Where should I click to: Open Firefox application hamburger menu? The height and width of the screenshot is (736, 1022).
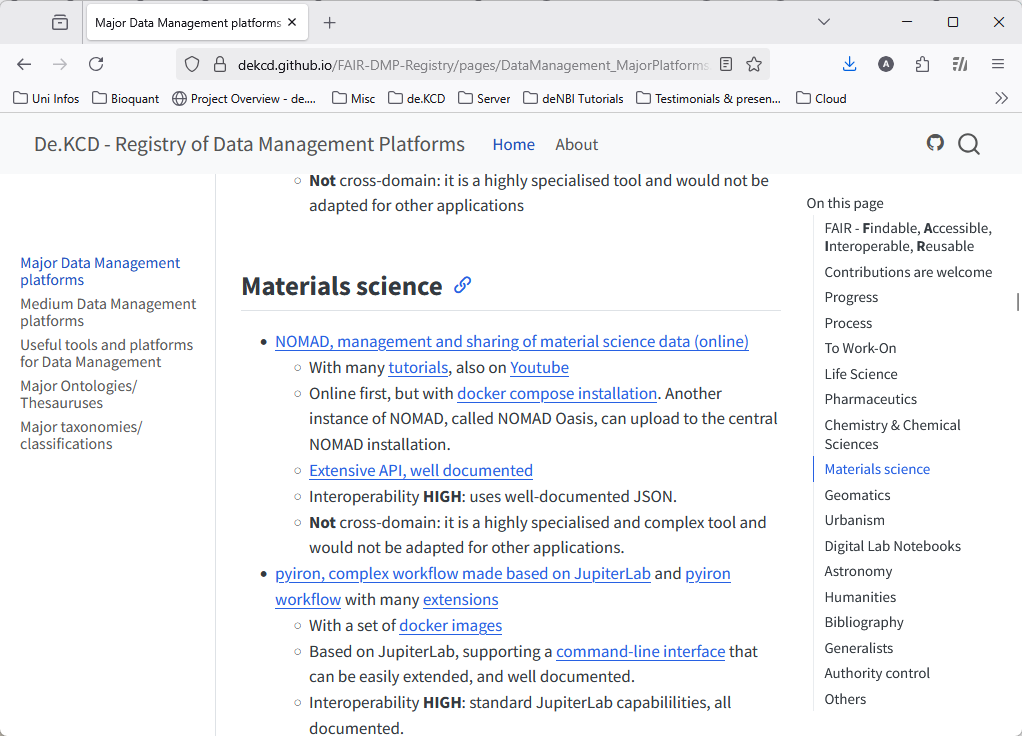997,64
